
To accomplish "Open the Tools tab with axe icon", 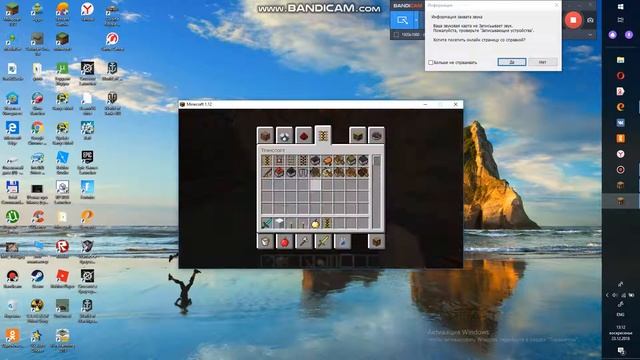I will (x=304, y=242).
